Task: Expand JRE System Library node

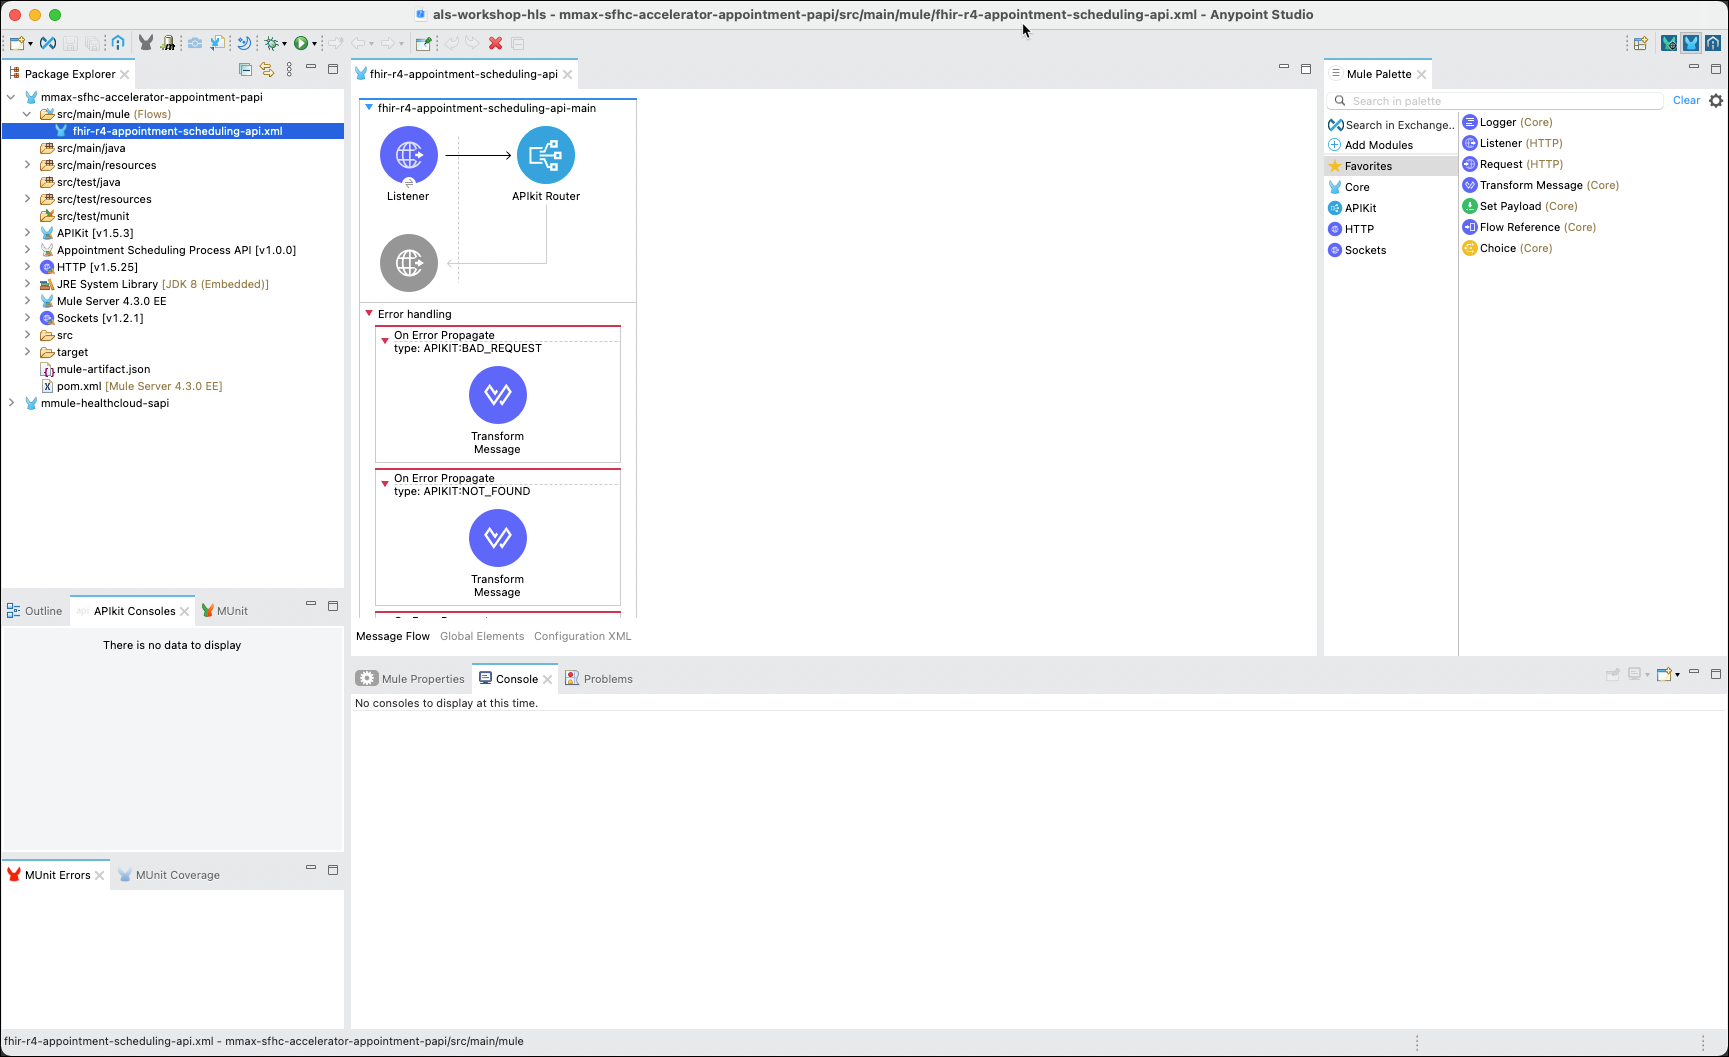Action: click(27, 284)
